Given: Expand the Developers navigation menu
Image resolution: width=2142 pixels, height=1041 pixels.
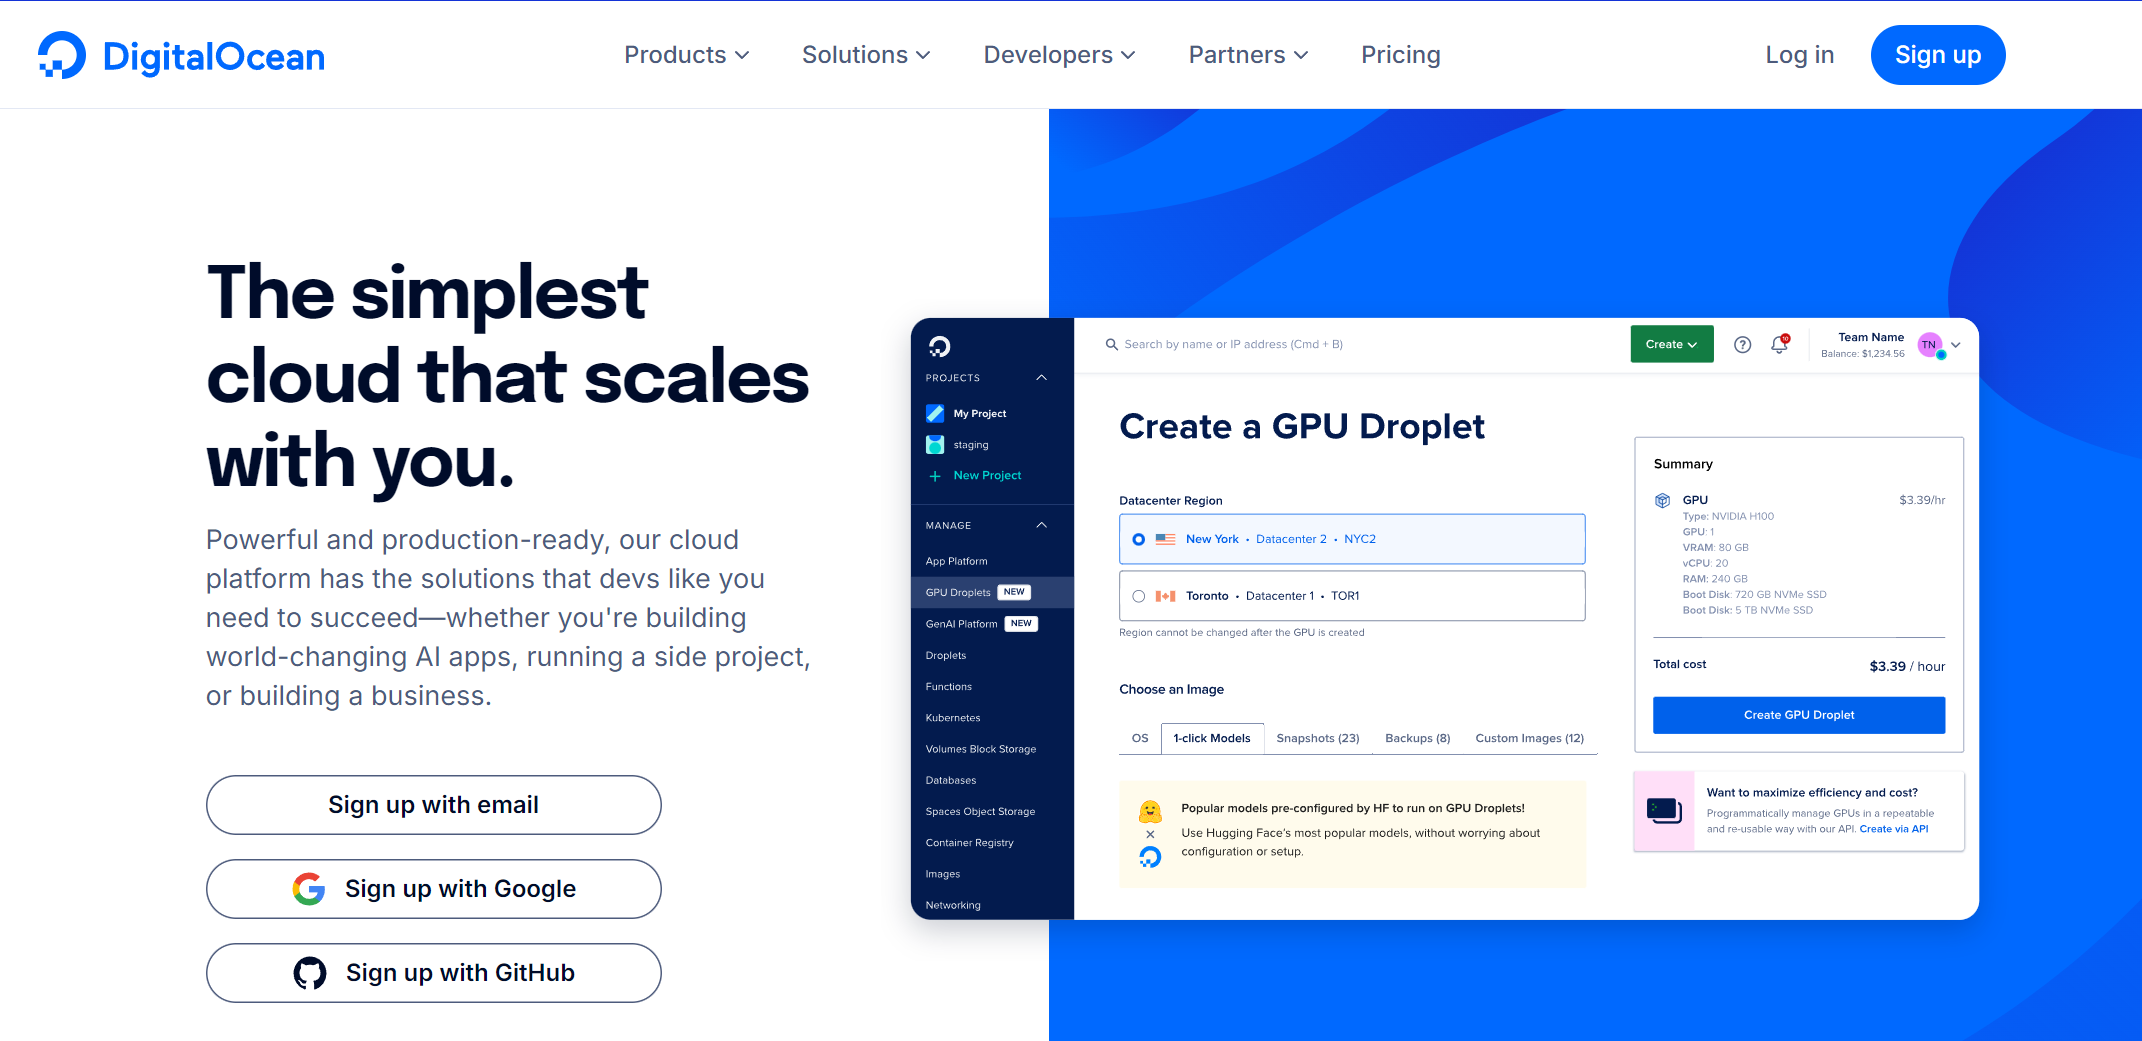Looking at the screenshot, I should (x=1060, y=55).
